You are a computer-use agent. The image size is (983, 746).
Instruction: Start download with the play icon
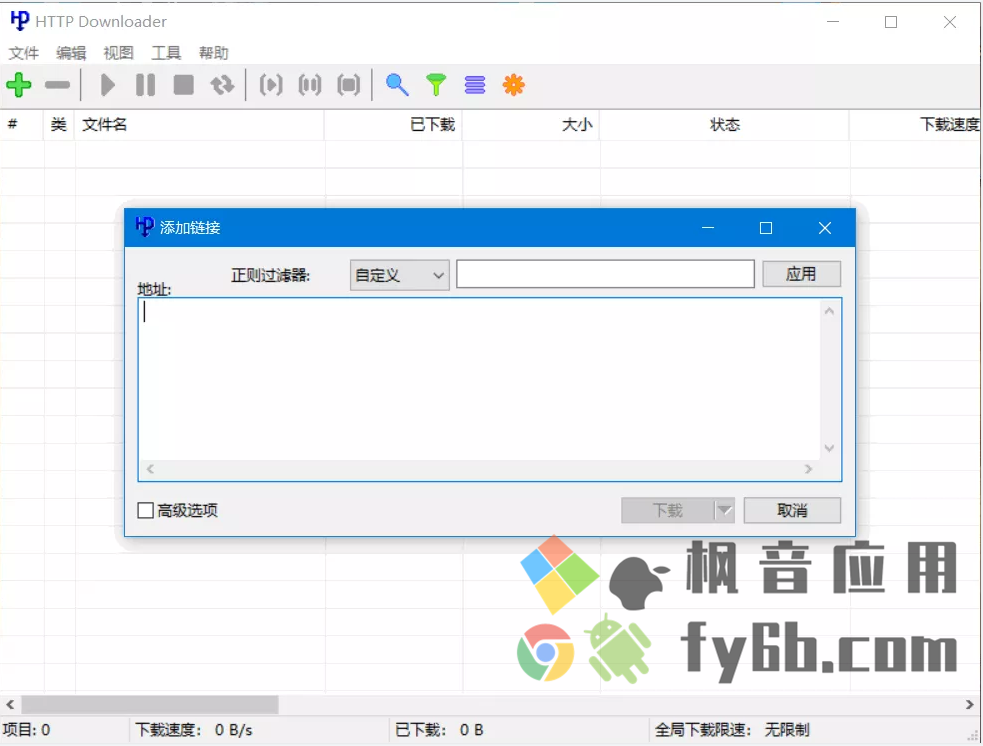[108, 85]
